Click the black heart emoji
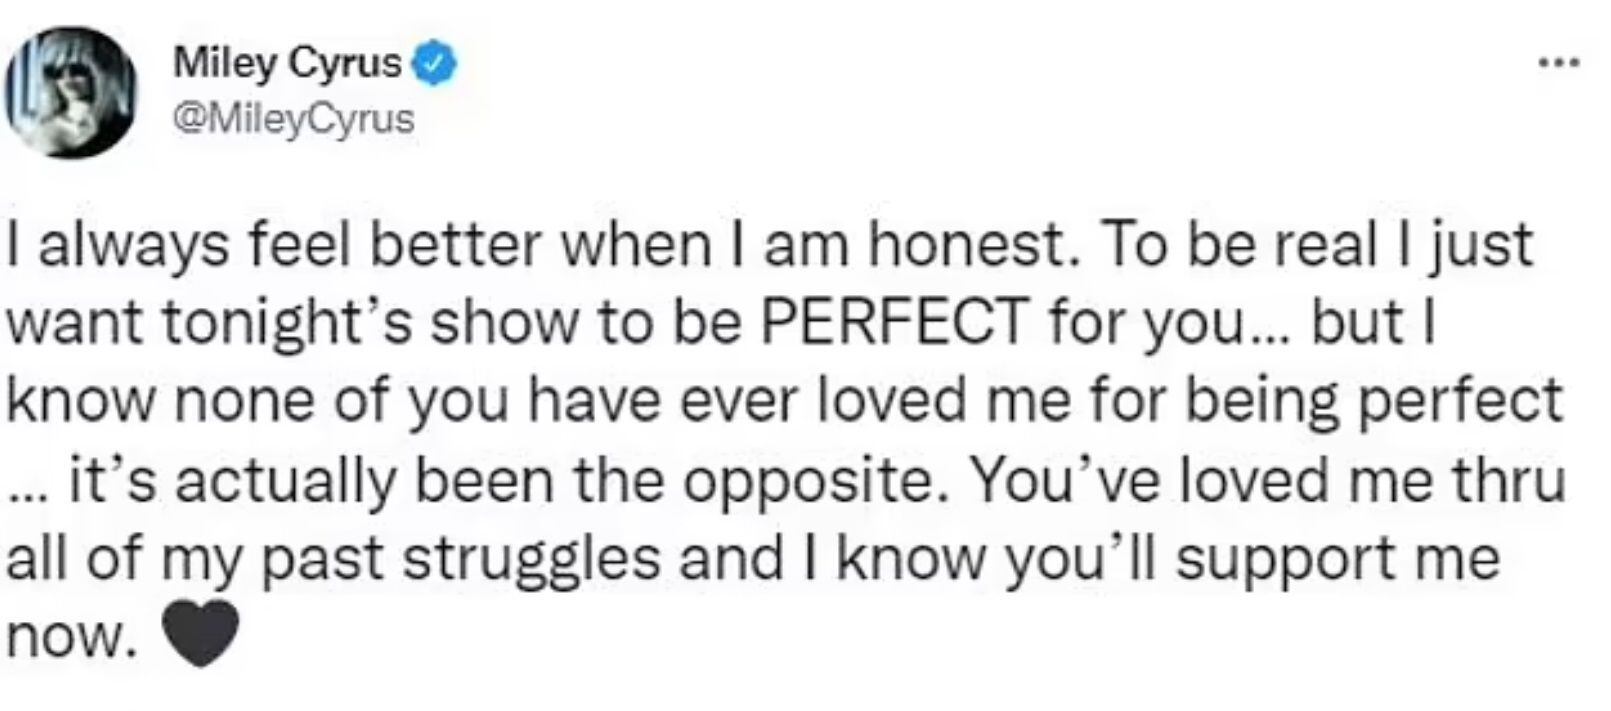Image resolution: width=1611 pixels, height=711 pixels. (x=200, y=634)
